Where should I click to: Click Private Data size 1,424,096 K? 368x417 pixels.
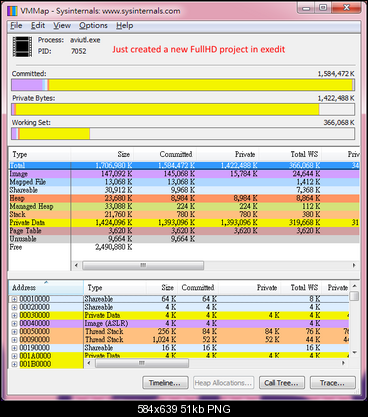pos(113,223)
